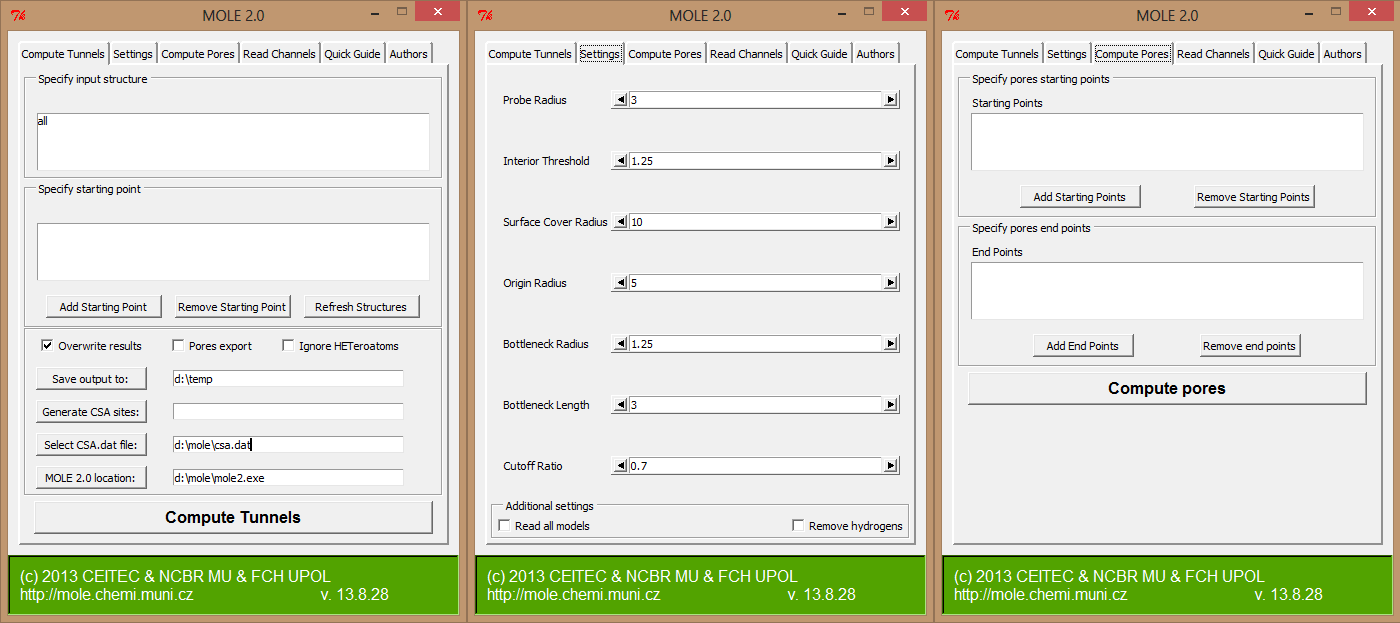
Task: Click the left arrow of Bottleneck Length
Action: pos(620,405)
